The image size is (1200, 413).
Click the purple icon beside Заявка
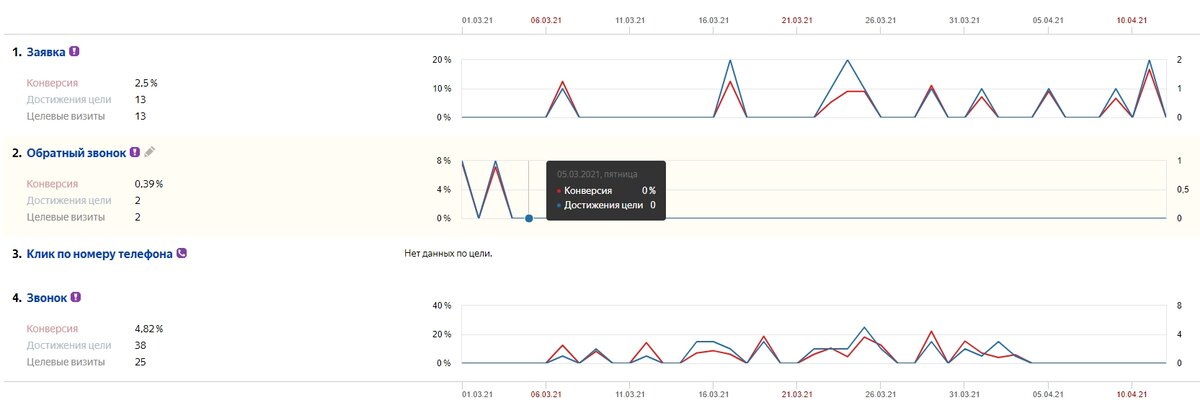point(74,51)
